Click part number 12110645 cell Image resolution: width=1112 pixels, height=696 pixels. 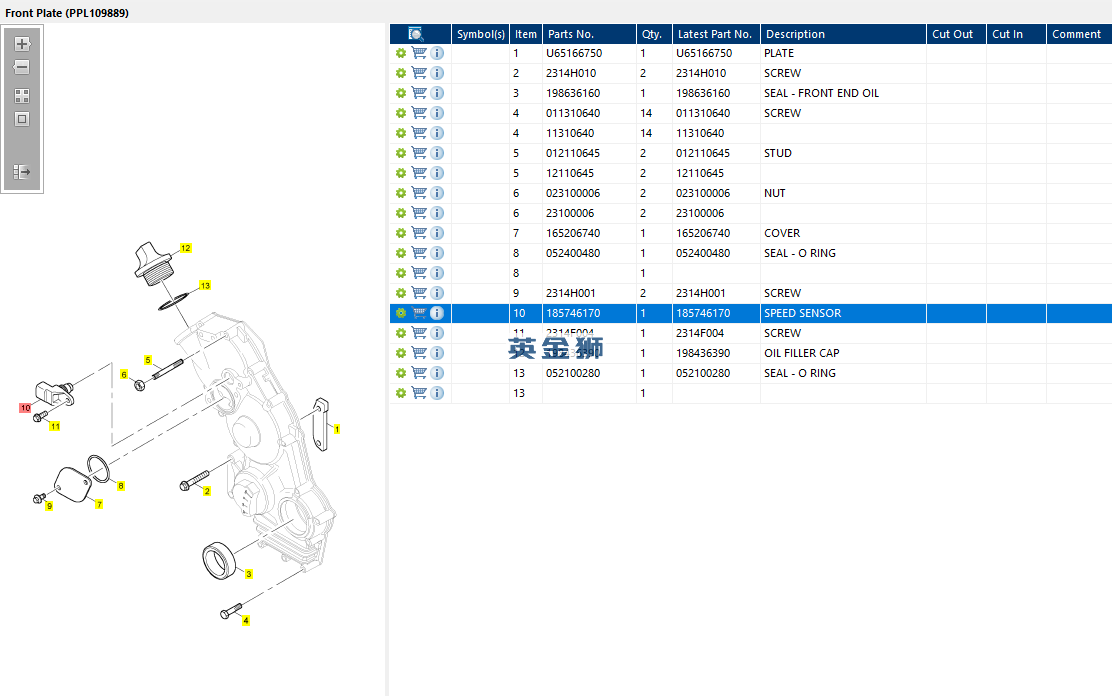click(589, 173)
